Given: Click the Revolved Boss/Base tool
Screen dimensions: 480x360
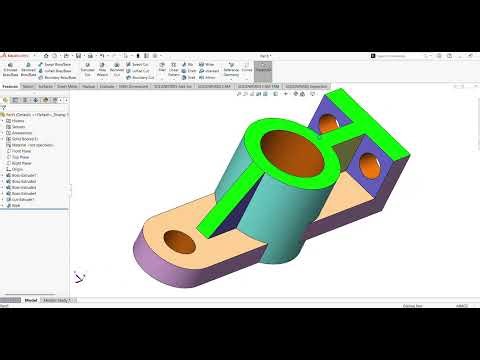Looking at the screenshot, I should (x=28, y=70).
